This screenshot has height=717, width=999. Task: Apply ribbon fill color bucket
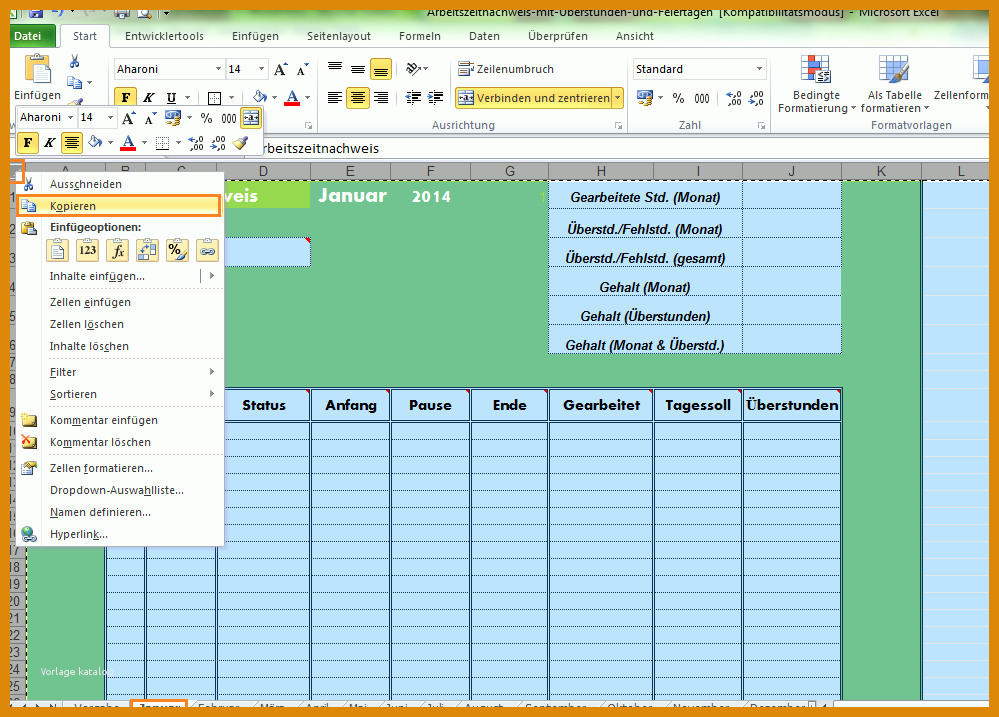(x=259, y=97)
